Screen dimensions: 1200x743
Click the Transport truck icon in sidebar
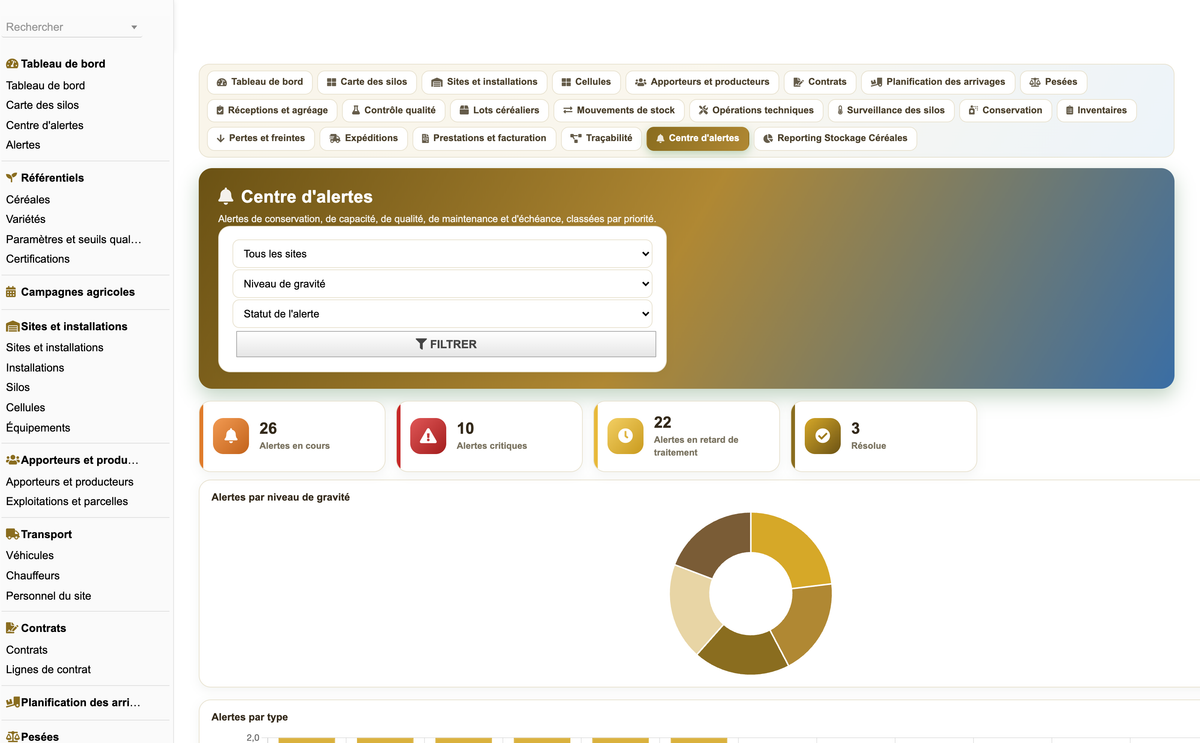pyautogui.click(x=13, y=534)
